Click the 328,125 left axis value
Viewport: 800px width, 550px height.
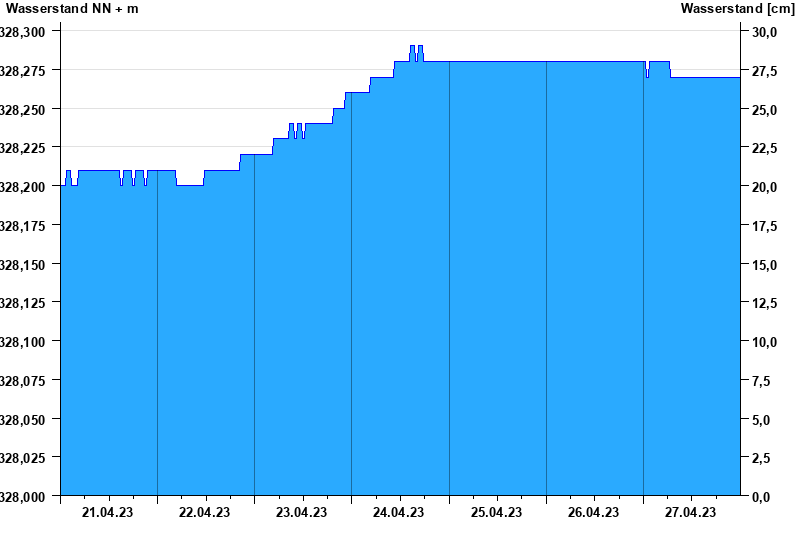tap(22, 303)
